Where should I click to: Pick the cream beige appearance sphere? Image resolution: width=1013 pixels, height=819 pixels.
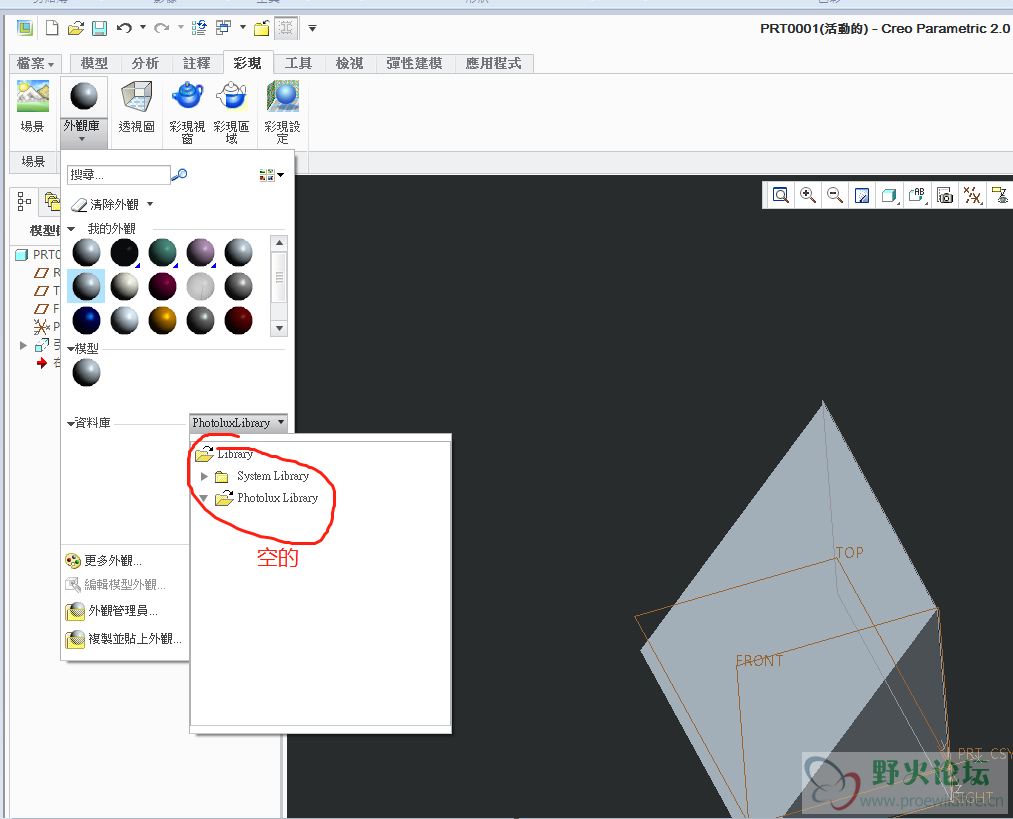[x=124, y=287]
